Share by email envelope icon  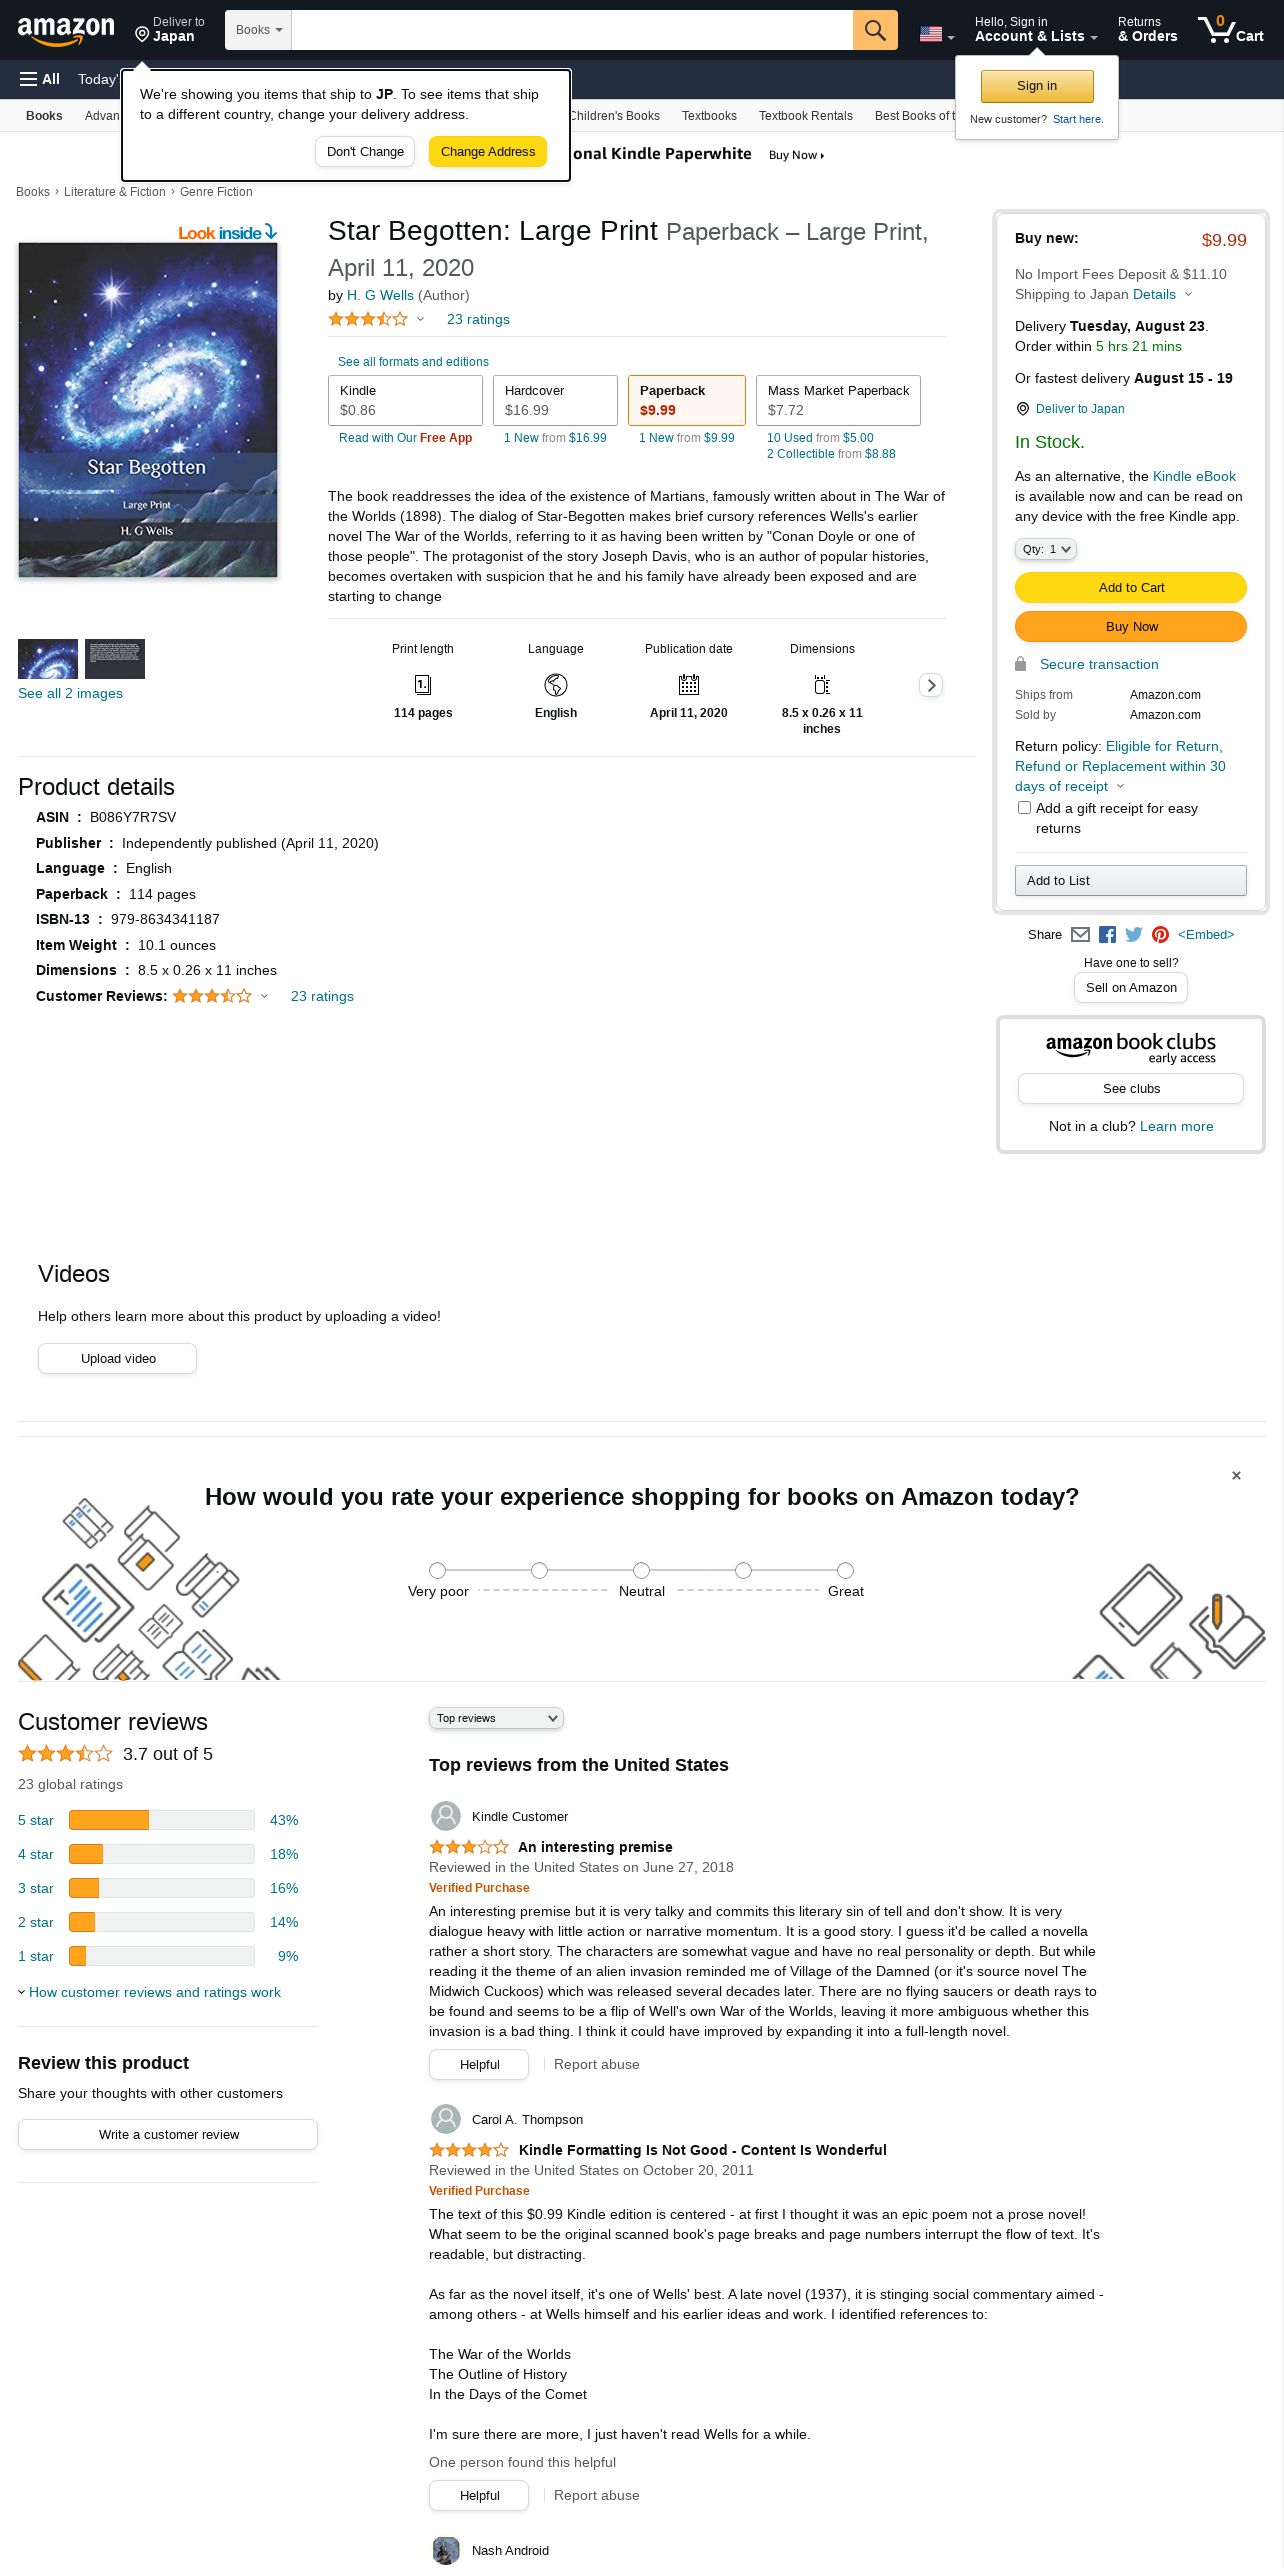pyautogui.click(x=1080, y=934)
